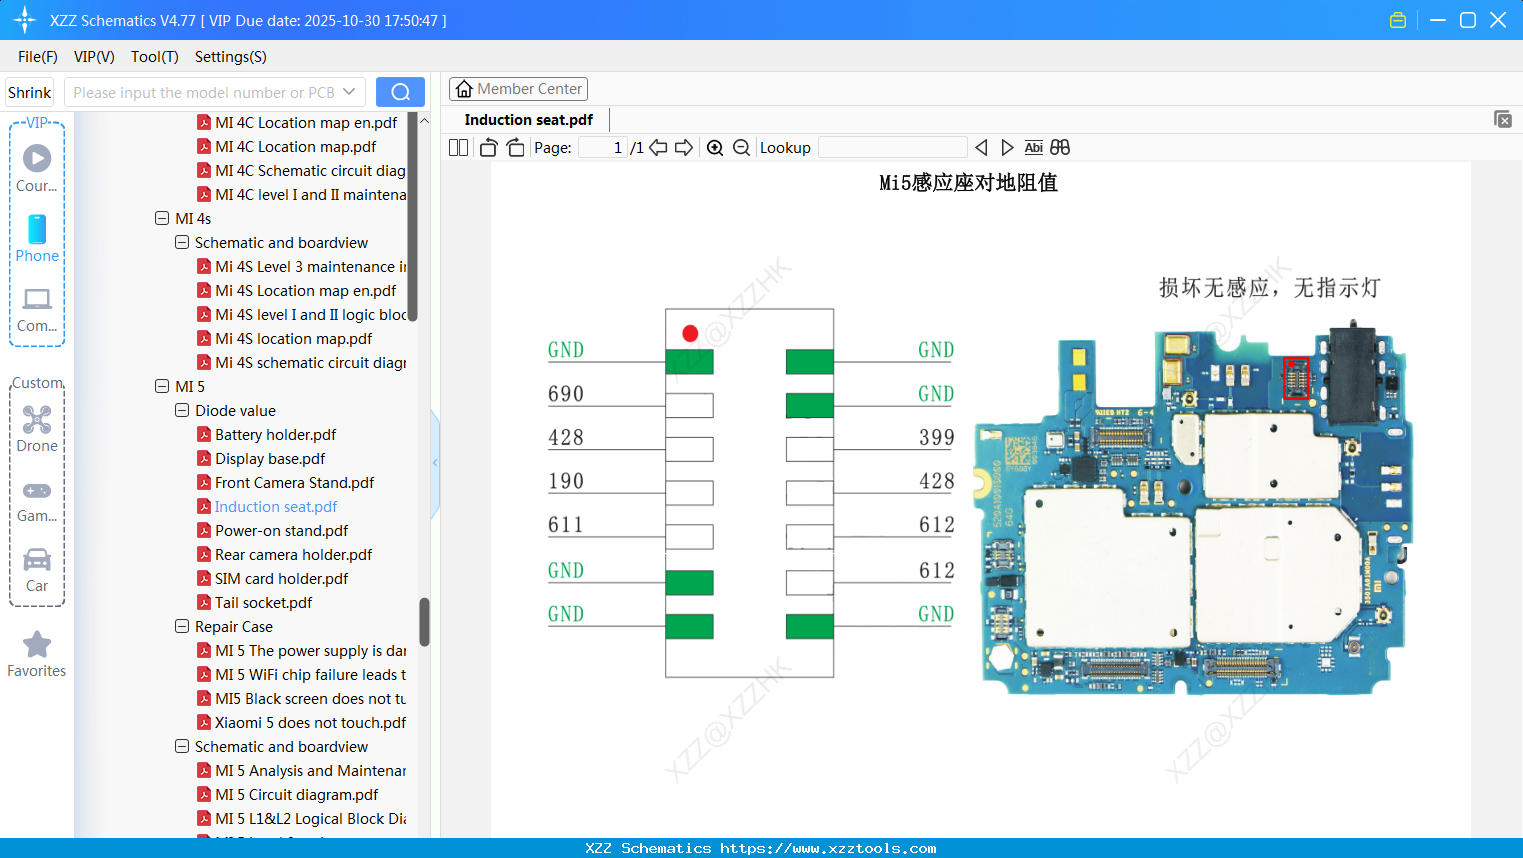Collapse the Diode value folder
The width and height of the screenshot is (1523, 858).
pos(182,411)
